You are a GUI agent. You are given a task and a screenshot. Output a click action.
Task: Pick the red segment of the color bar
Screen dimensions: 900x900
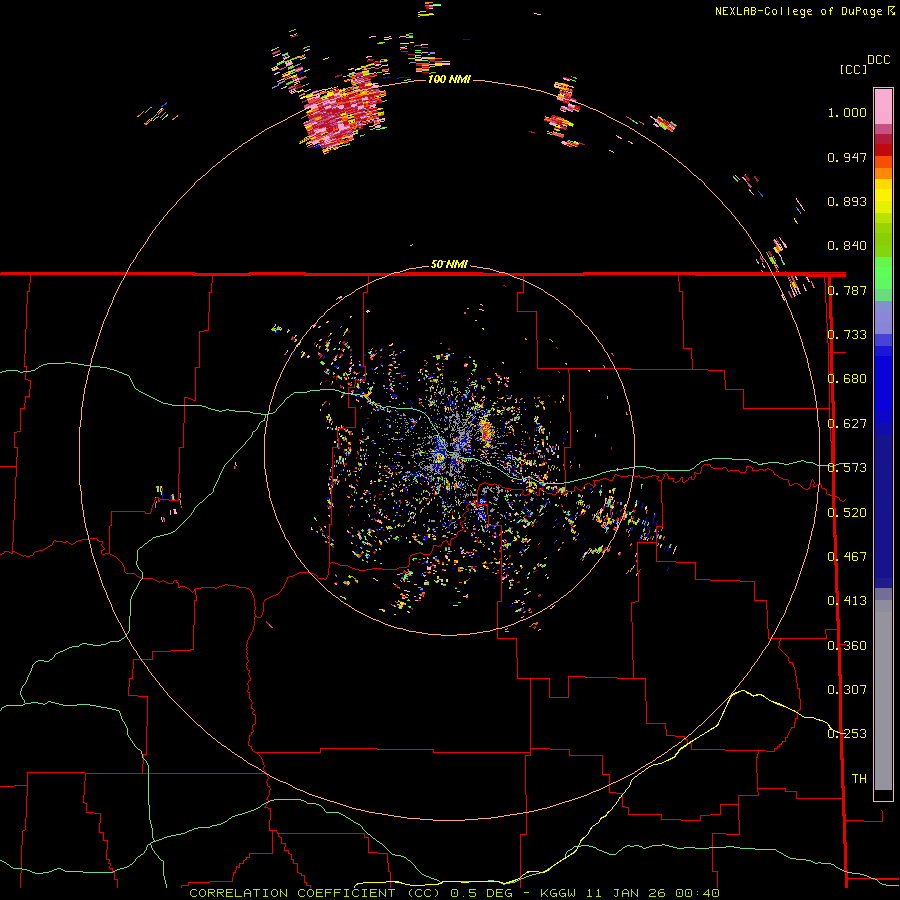point(883,150)
